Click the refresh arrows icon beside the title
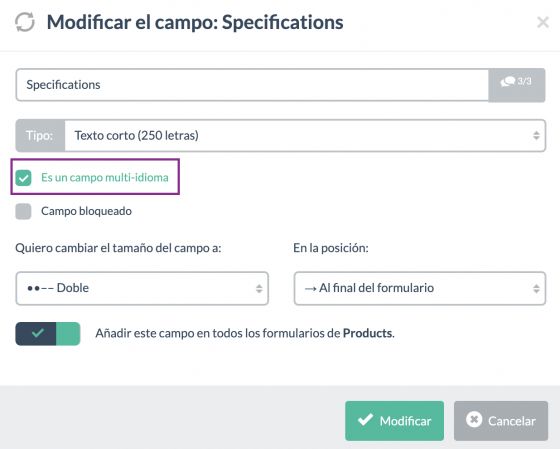Image resolution: width=560 pixels, height=449 pixels. point(25,22)
